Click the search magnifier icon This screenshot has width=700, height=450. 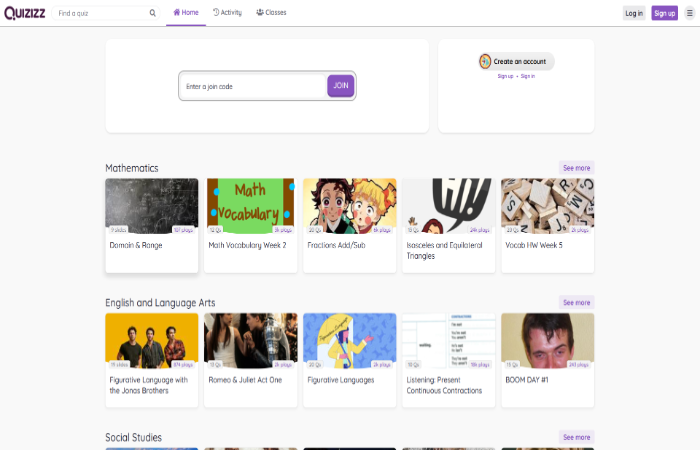point(152,13)
